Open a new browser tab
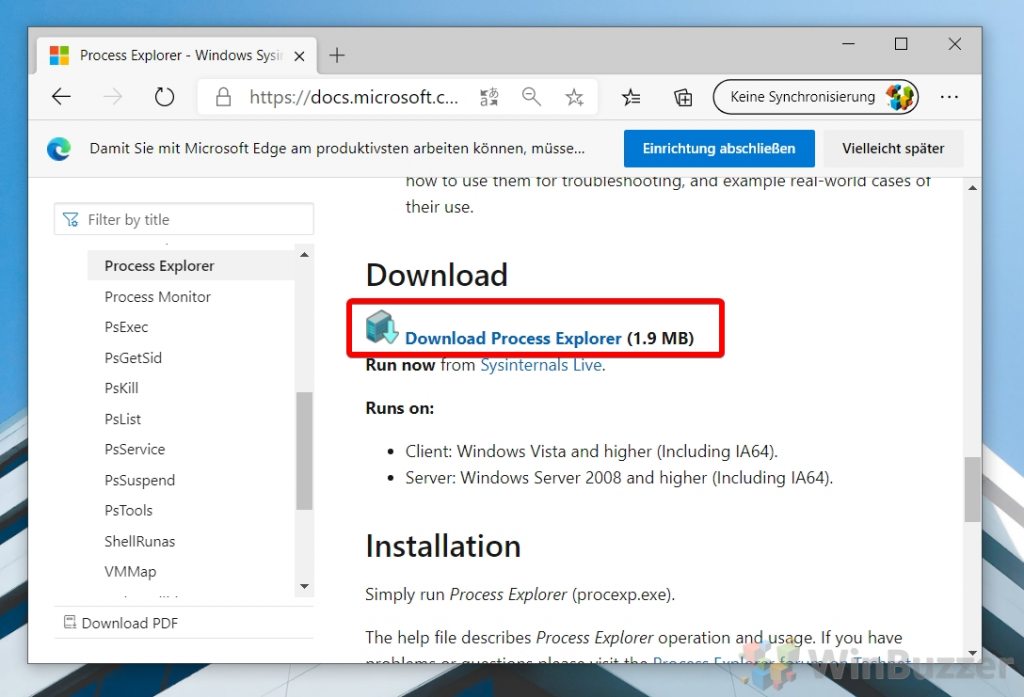Screen dimensions: 1024x697 click(337, 56)
